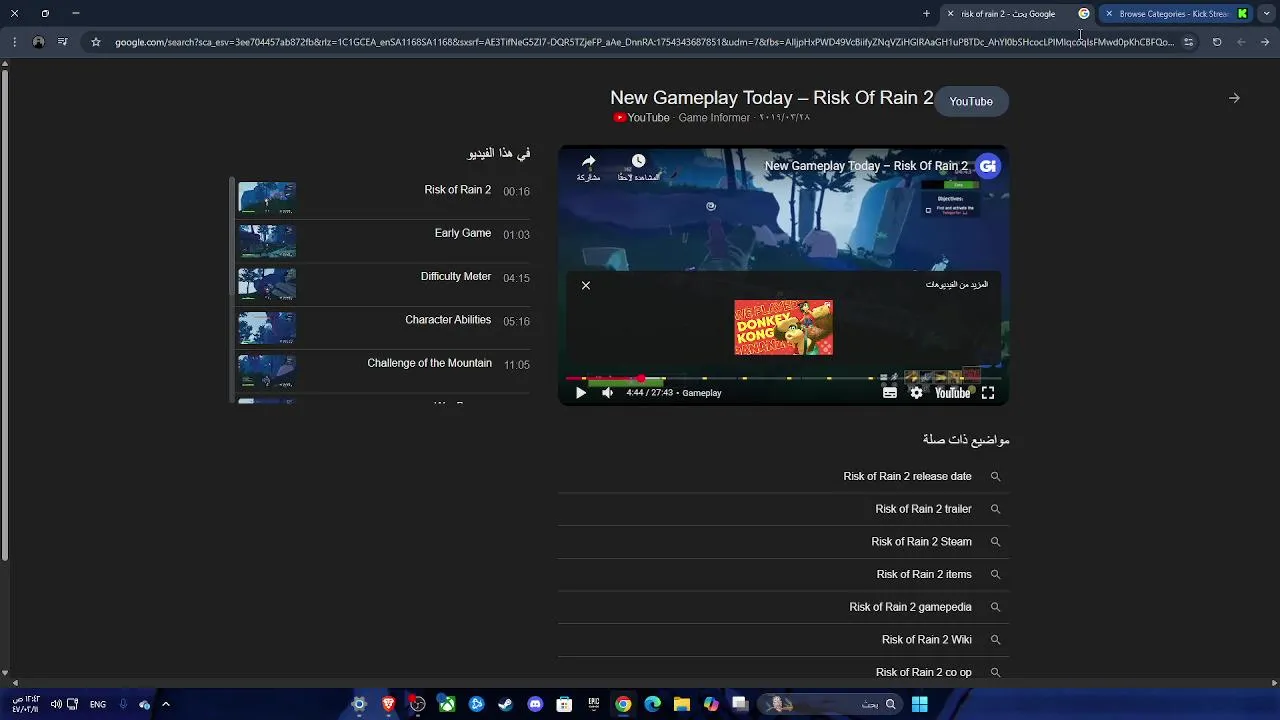Open Brave browser from taskbar
The height and width of the screenshot is (720, 1280).
coord(389,704)
